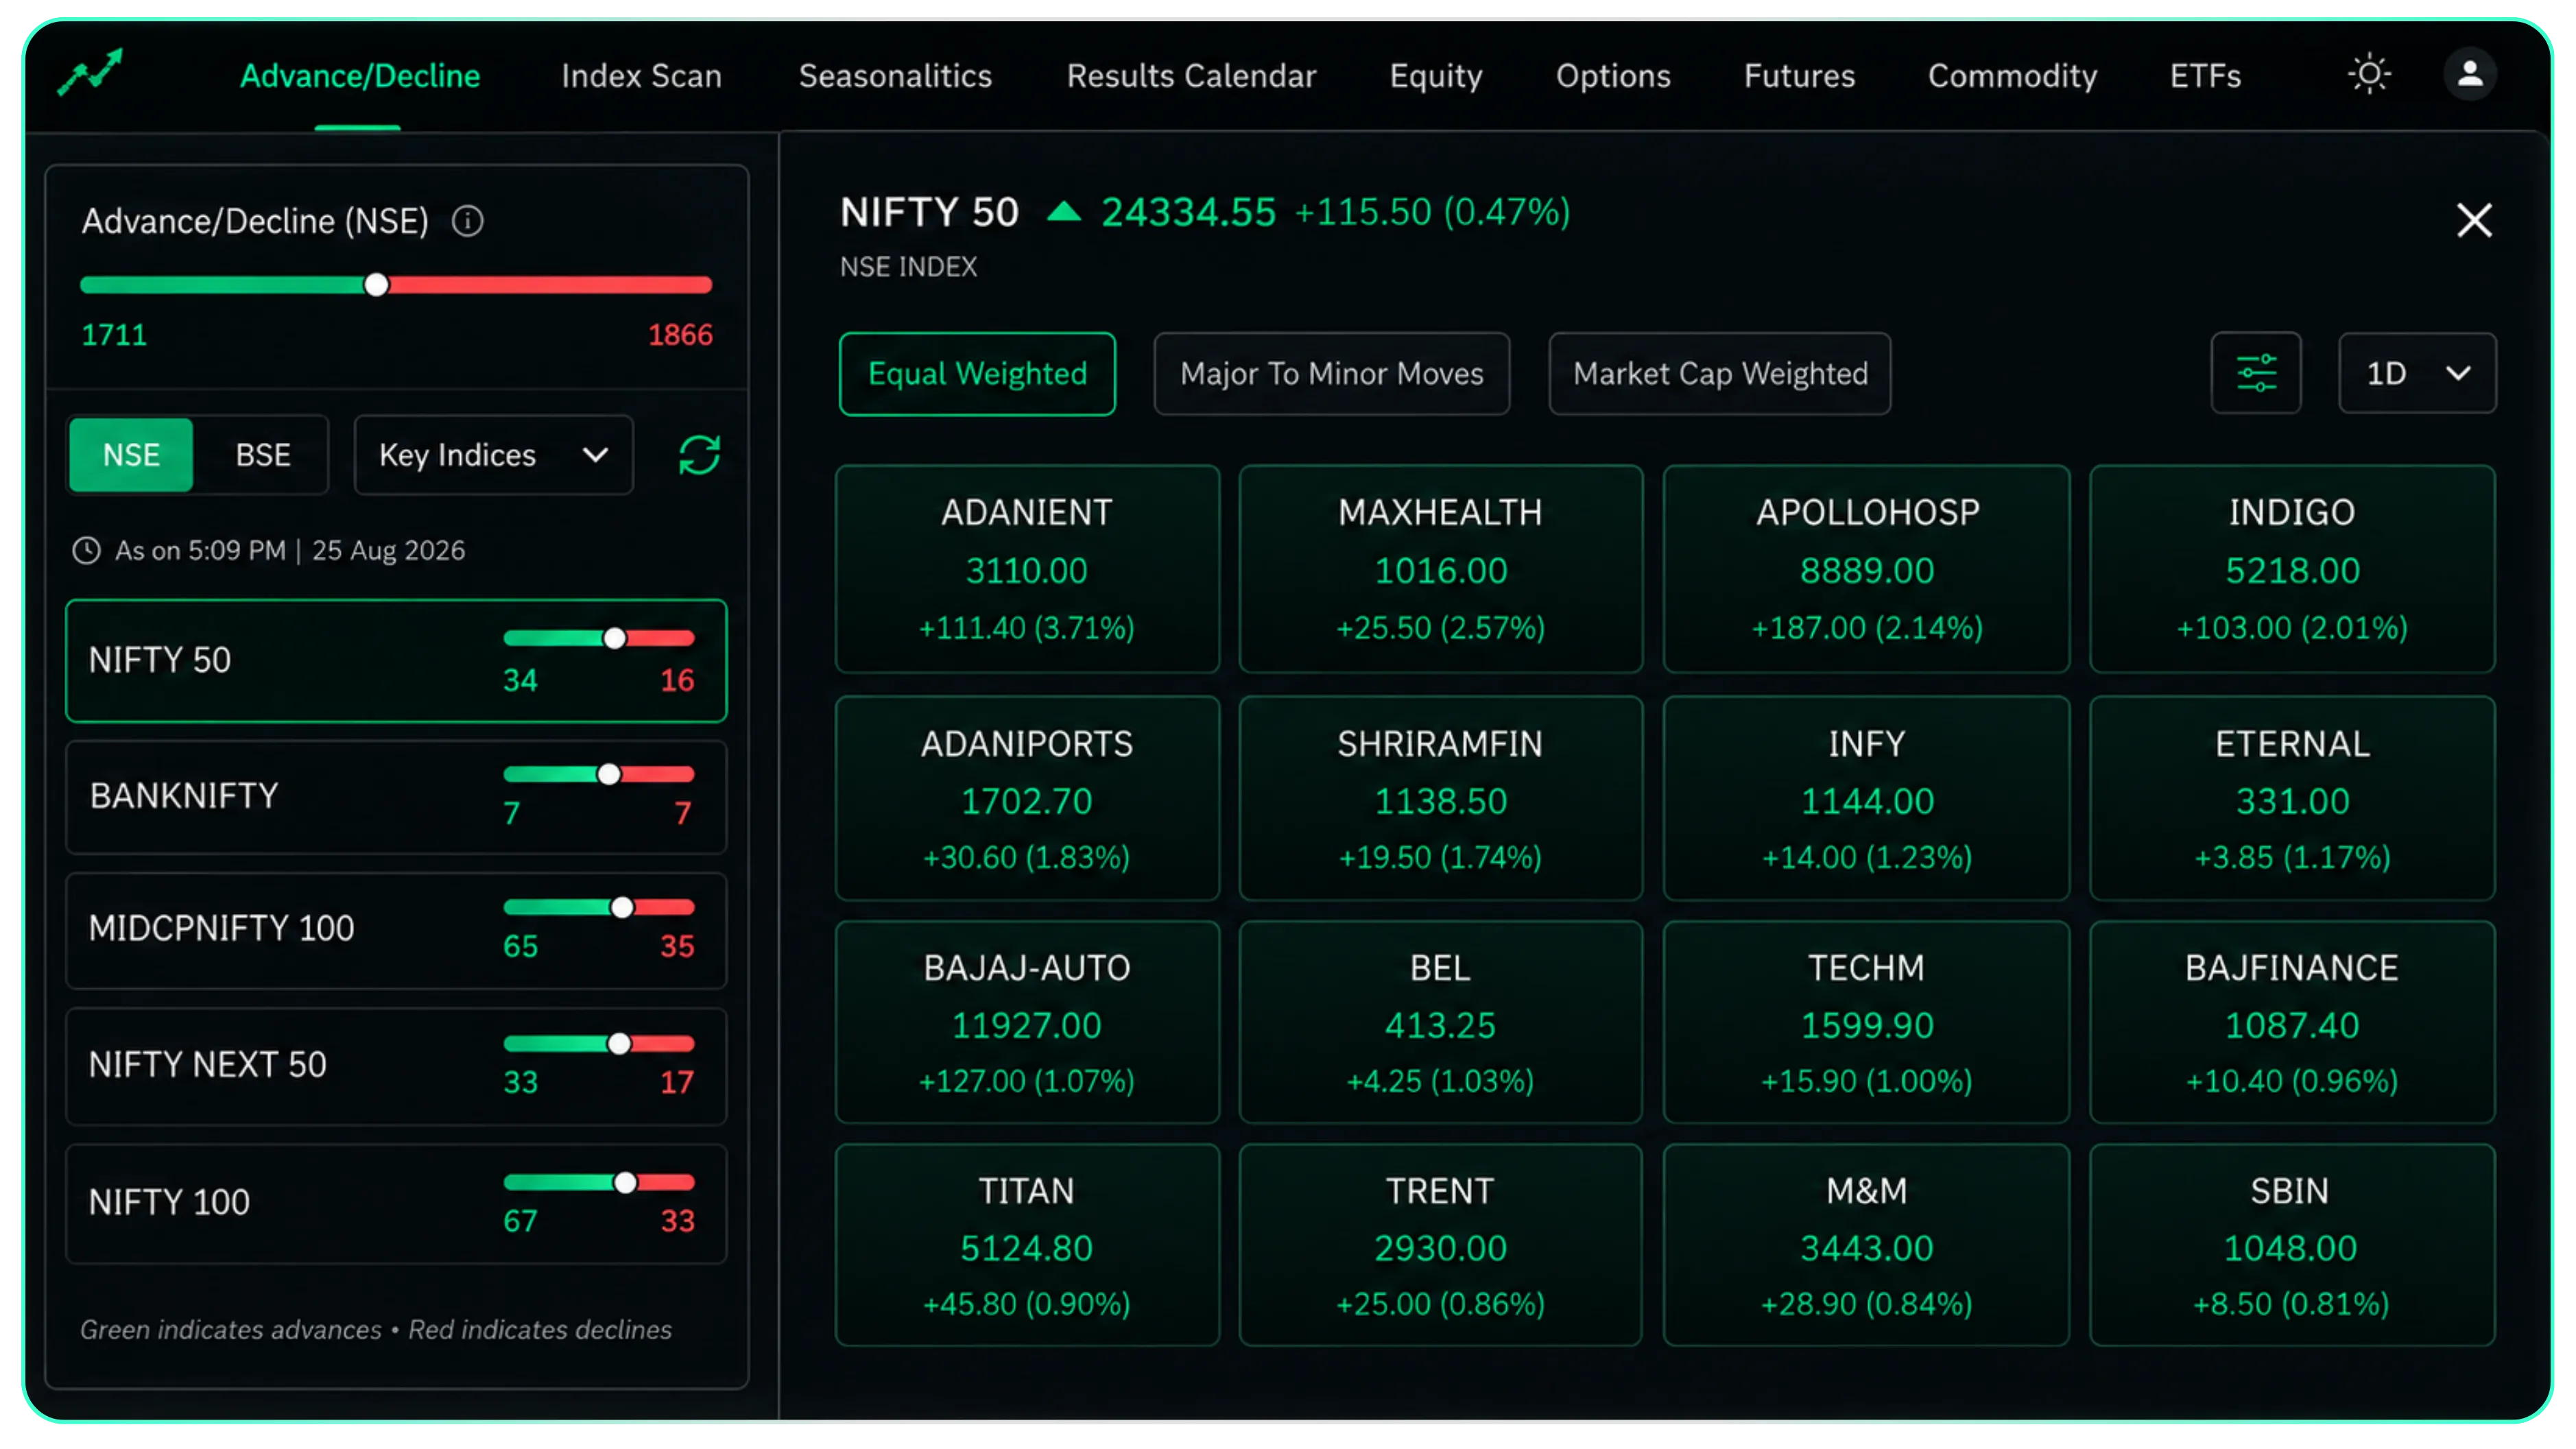This screenshot has height=1449, width=2576.
Task: Open the ADANIPORTS stock card
Action: 1027,799
